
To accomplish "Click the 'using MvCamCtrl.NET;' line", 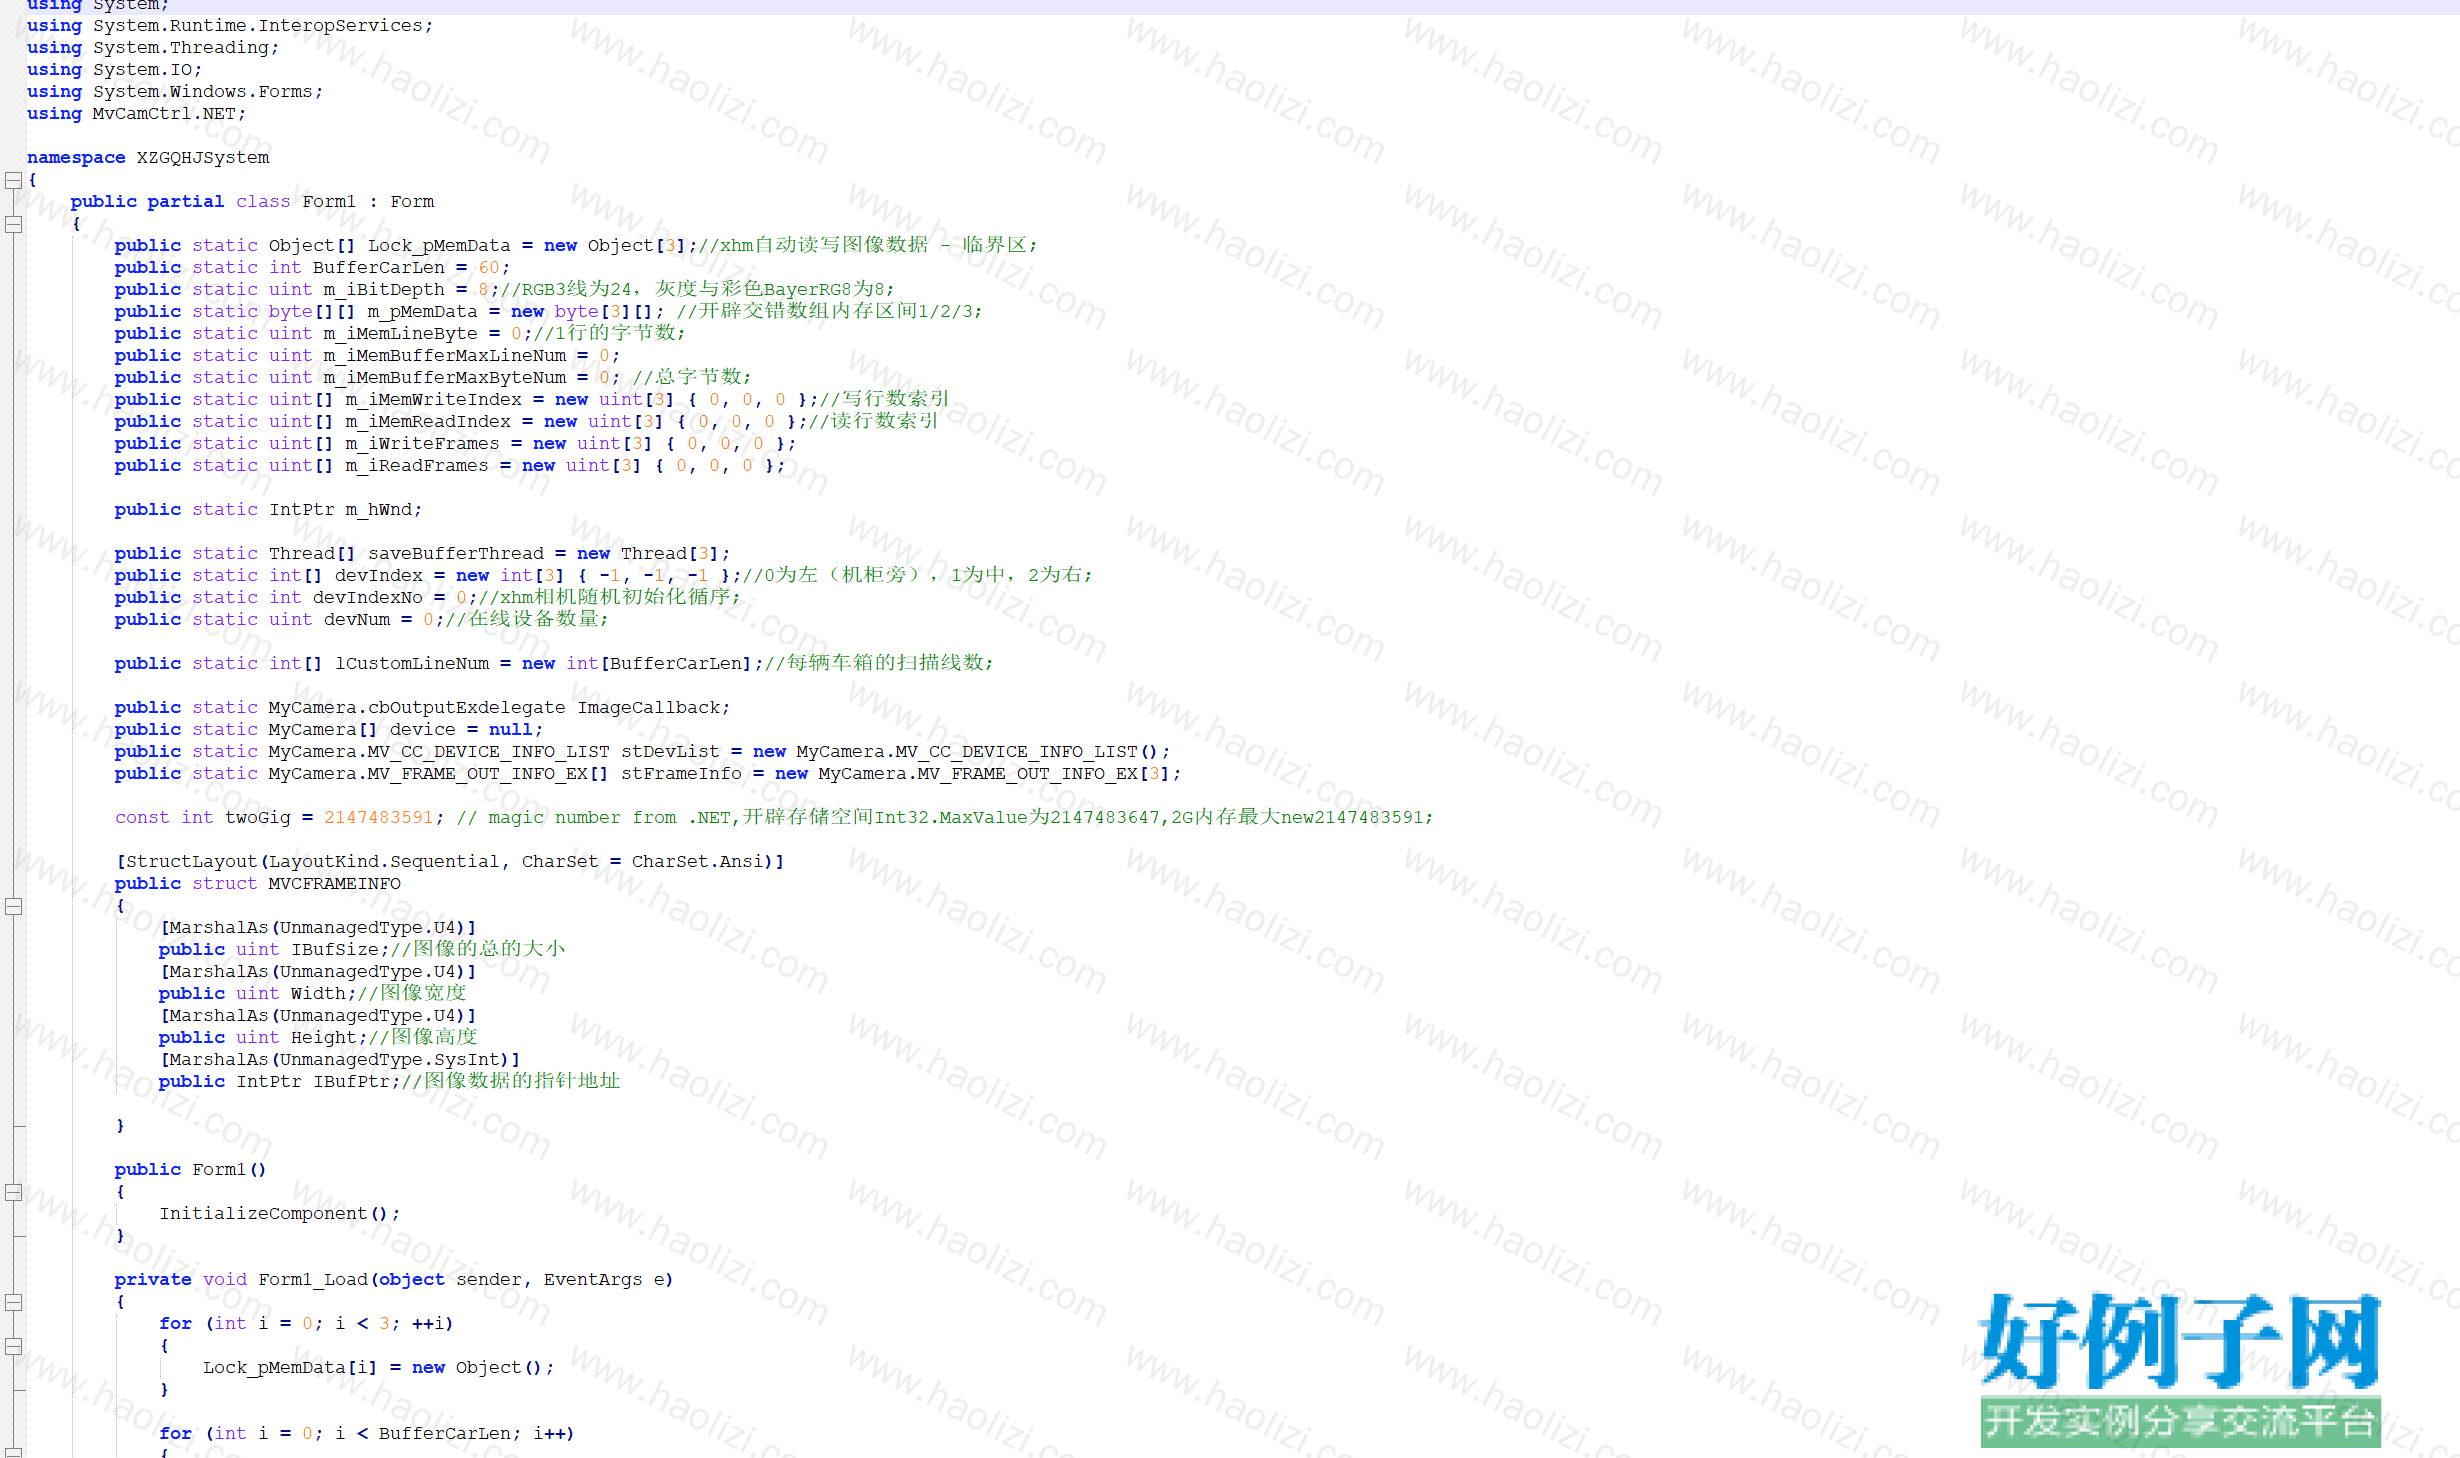I will point(136,114).
